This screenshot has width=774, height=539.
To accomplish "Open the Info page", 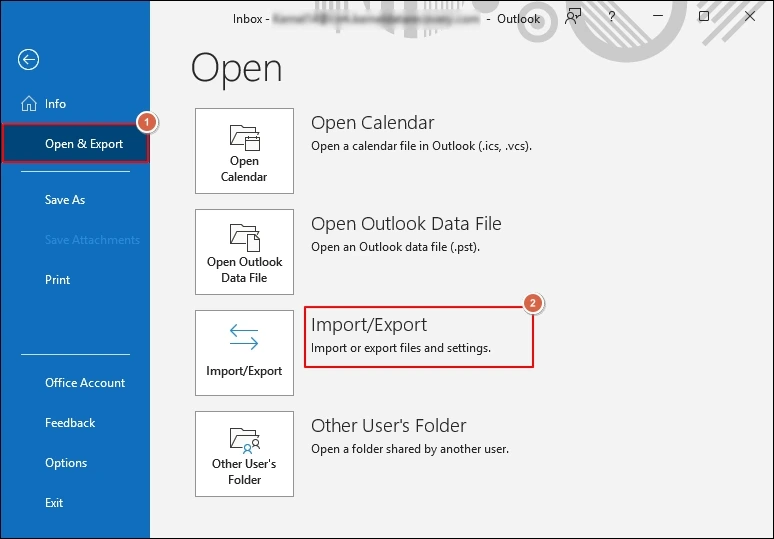I will [x=55, y=104].
